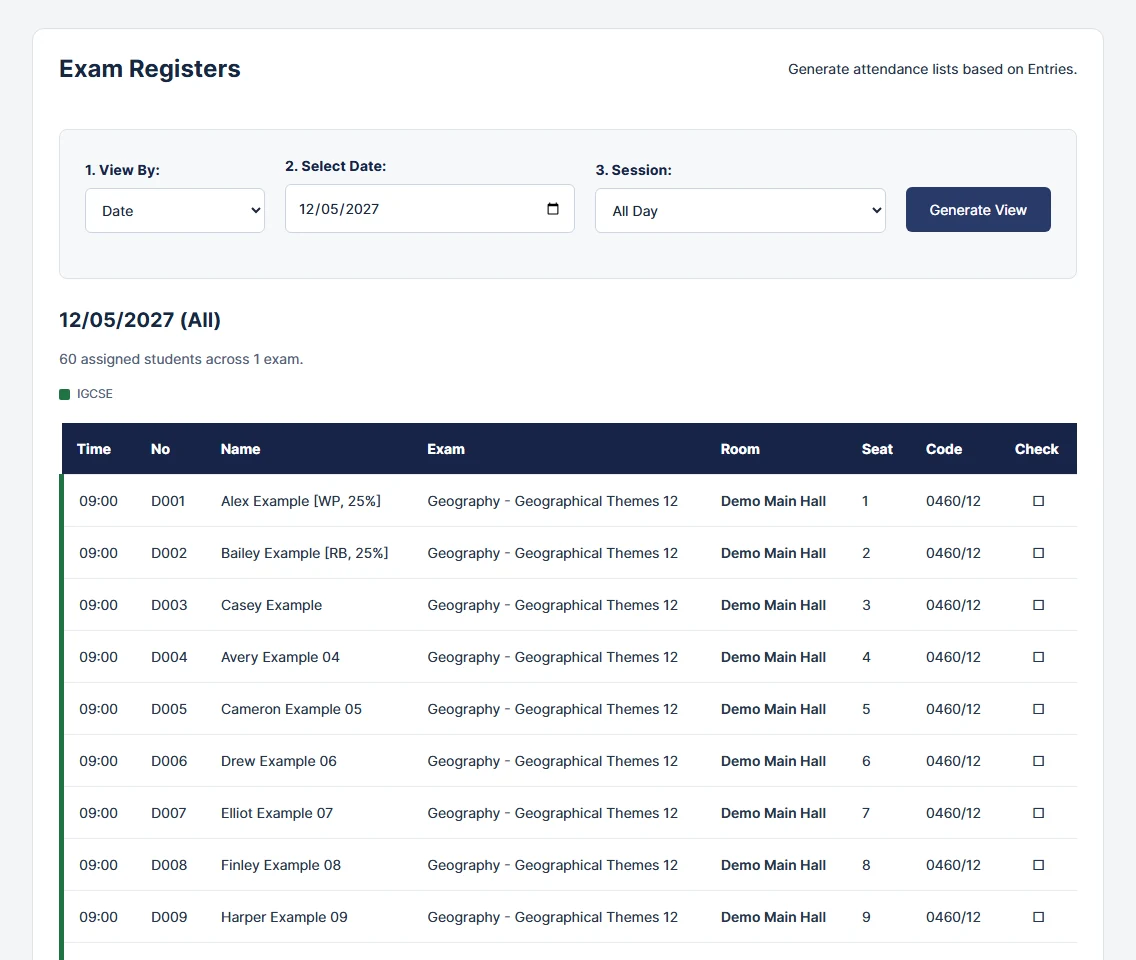The height and width of the screenshot is (960, 1136).
Task: Mark Cameron Example 05 as checked
Action: [1038, 709]
